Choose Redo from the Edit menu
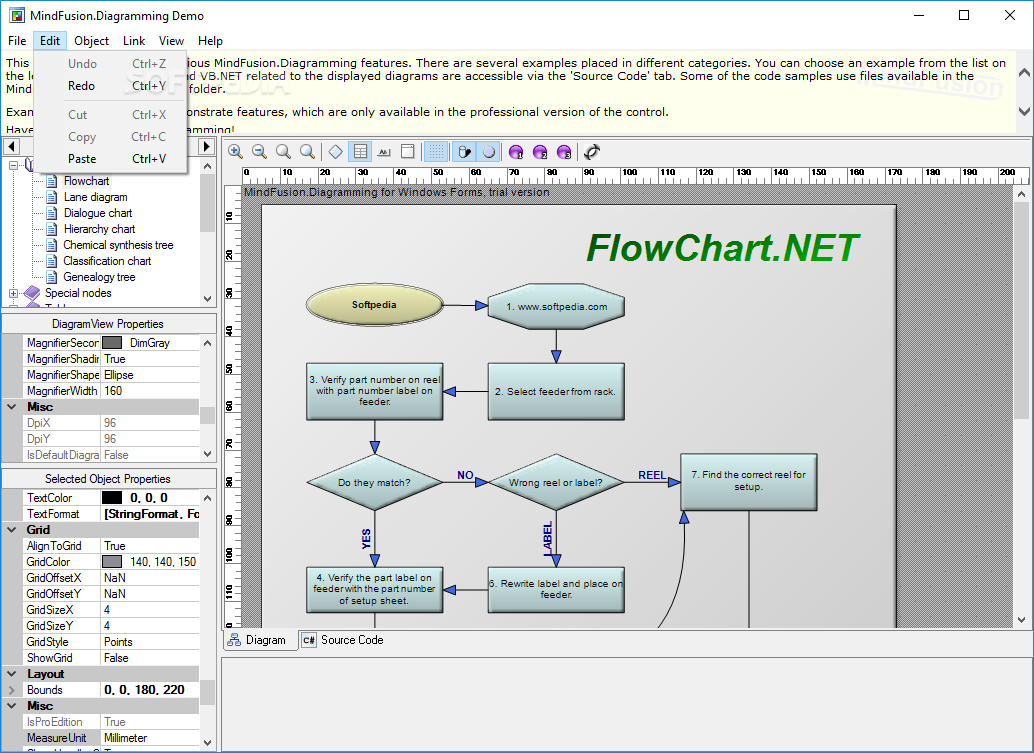The height and width of the screenshot is (753, 1034). (x=111, y=86)
